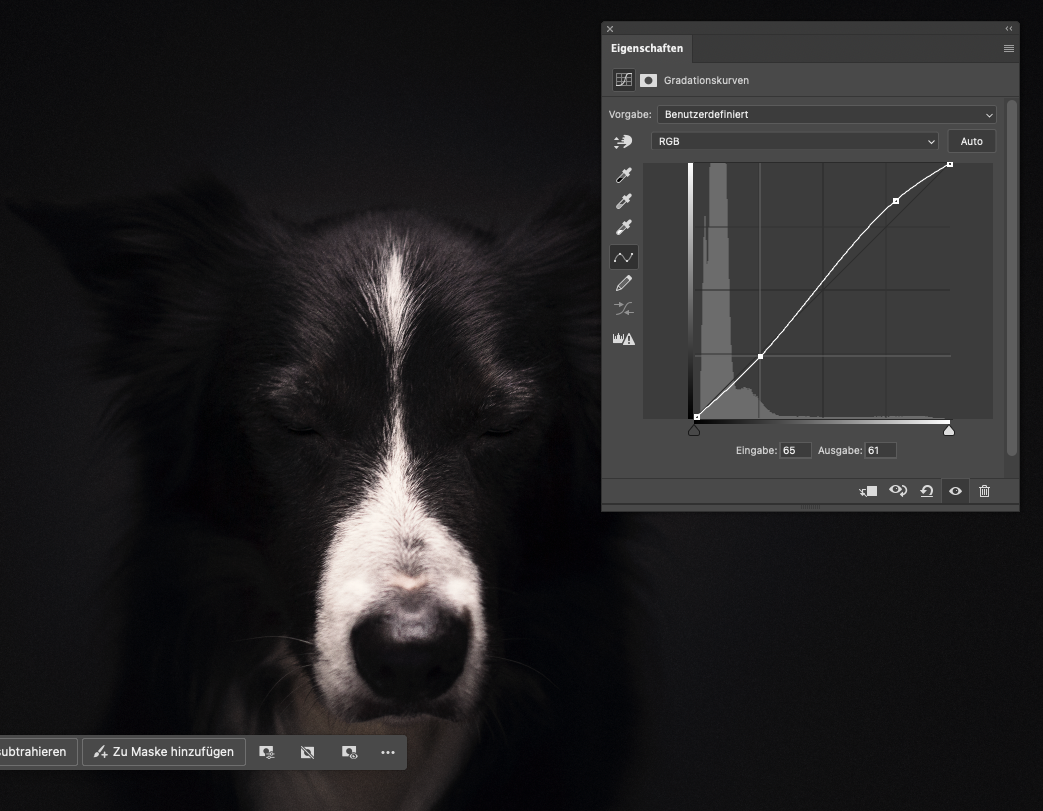This screenshot has width=1043, height=811.
Task: Select the black point eyedropper
Action: (x=624, y=176)
